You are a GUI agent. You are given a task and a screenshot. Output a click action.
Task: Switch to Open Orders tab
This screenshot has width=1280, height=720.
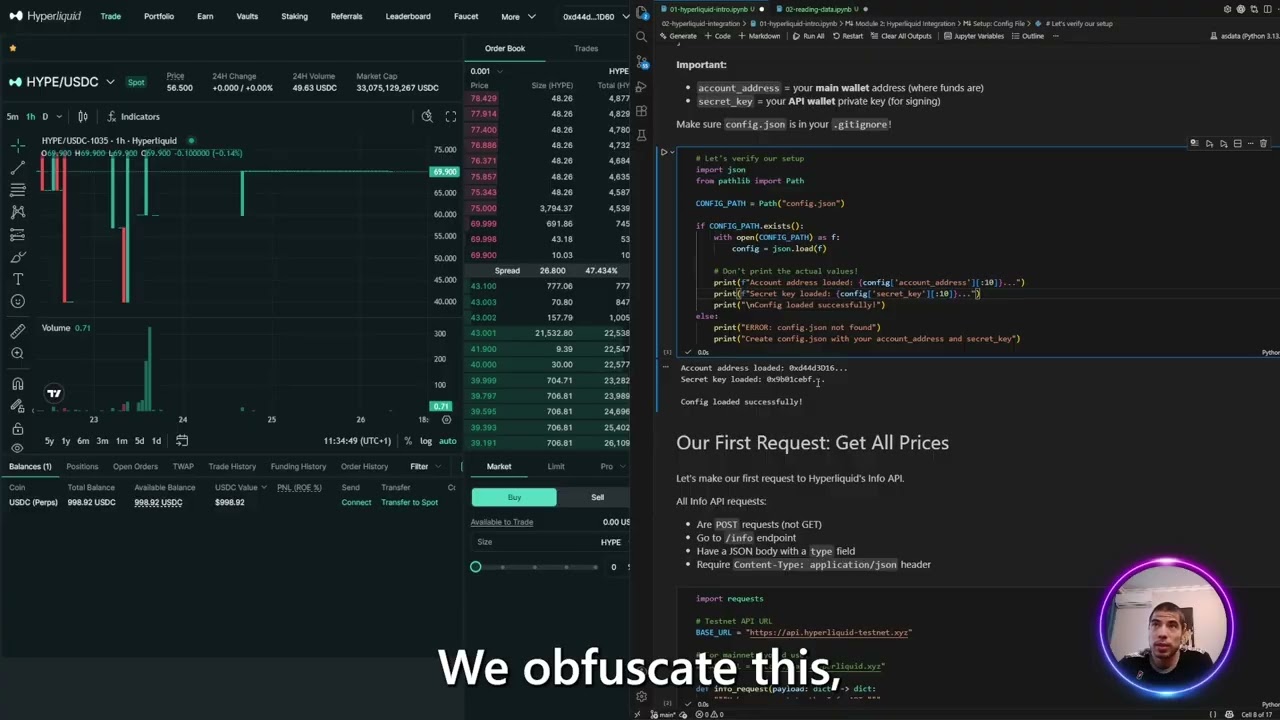coord(135,466)
